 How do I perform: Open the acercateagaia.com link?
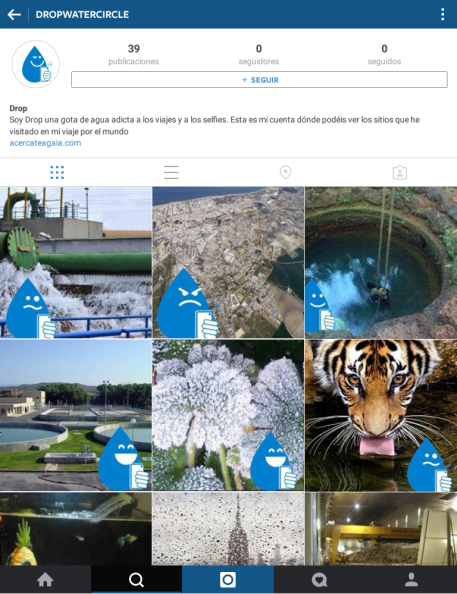[x=45, y=143]
